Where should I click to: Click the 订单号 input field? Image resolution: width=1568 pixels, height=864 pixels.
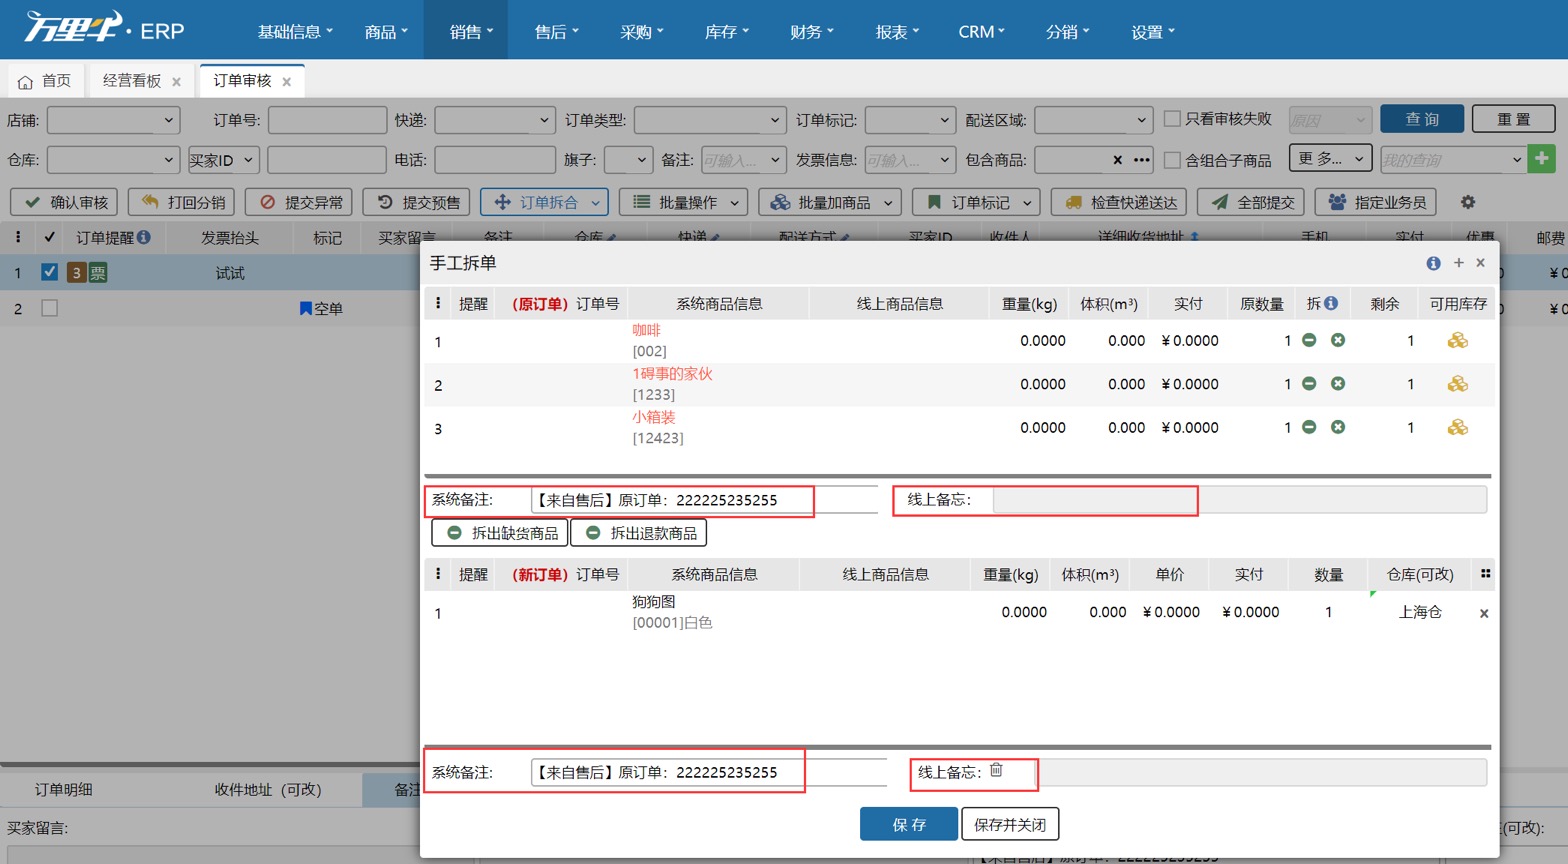(327, 120)
